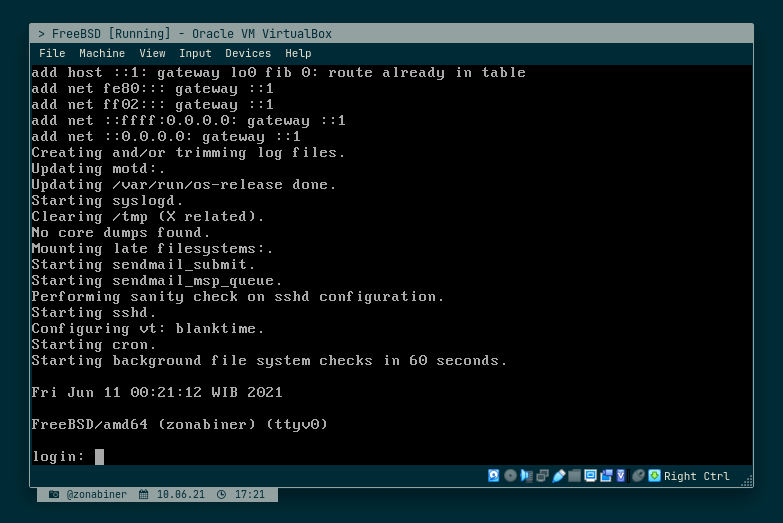Click the green keyboard capture arrow icon
The height and width of the screenshot is (523, 783).
[x=654, y=476]
